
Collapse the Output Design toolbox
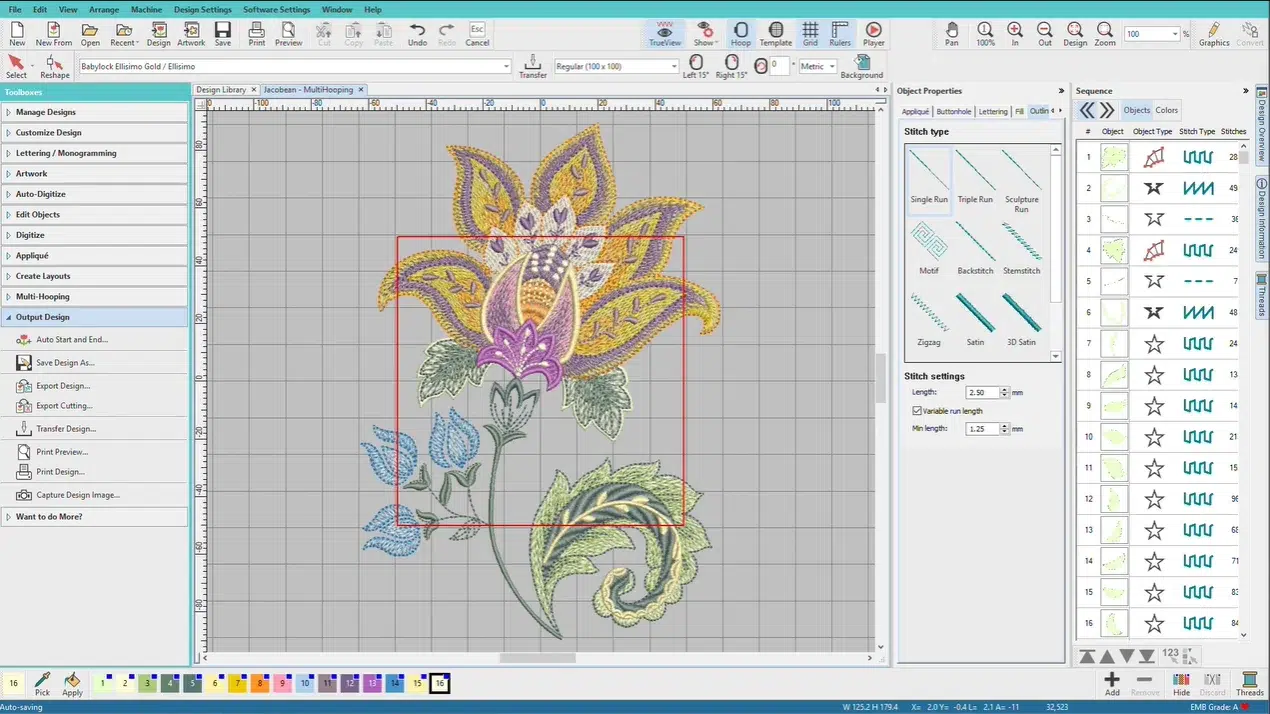(95, 317)
